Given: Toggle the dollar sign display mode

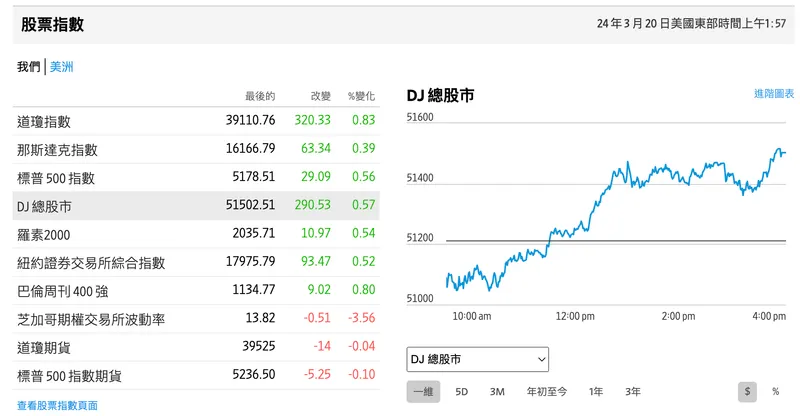Looking at the screenshot, I should (x=748, y=392).
